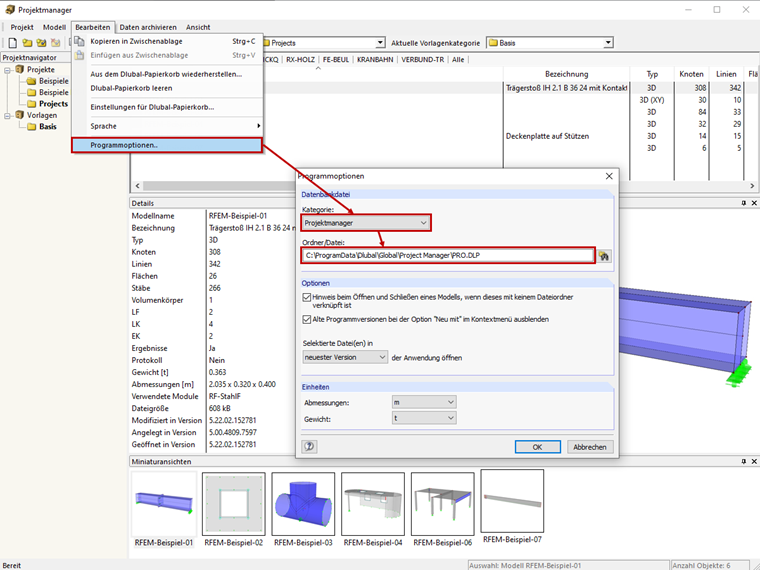This screenshot has height=570, width=760.
Task: Sort by the Bezeichnung column header
Action: pos(567,74)
